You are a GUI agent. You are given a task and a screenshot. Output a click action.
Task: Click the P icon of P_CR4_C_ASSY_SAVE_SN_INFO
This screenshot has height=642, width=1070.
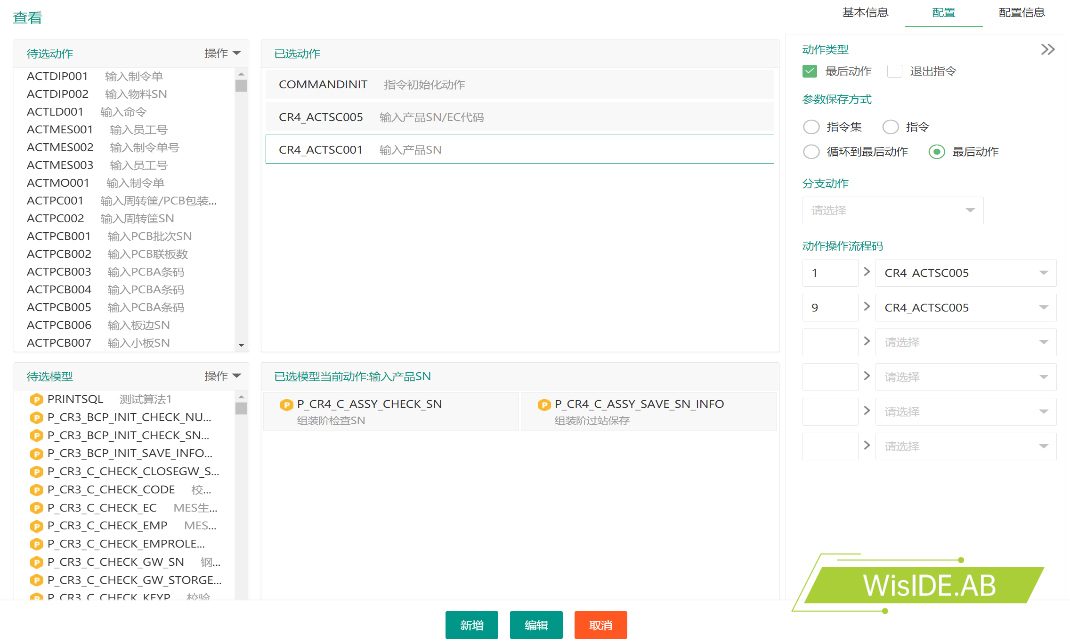click(544, 405)
